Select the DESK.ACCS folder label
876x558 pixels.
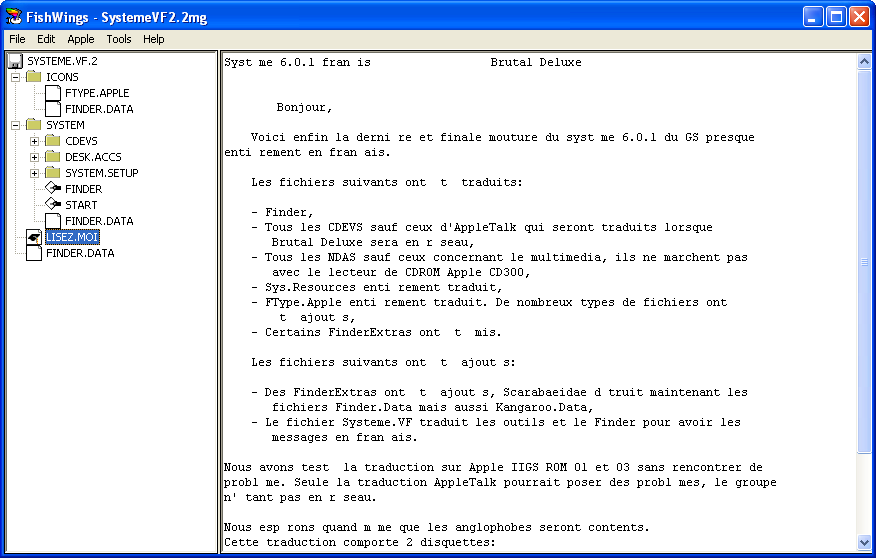(x=93, y=158)
